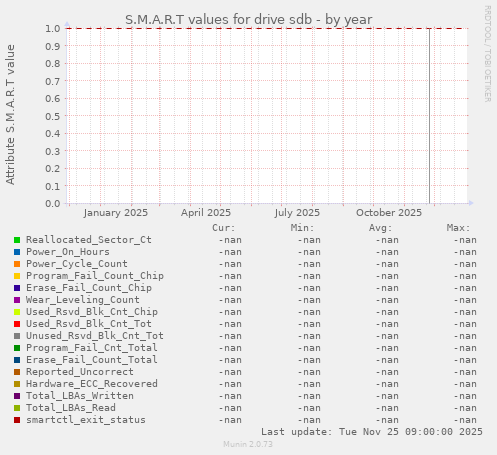Viewport: 497px width, 455px height.
Task: Select the Reallocated_Sector_Ct legend label
Action: [x=89, y=240]
